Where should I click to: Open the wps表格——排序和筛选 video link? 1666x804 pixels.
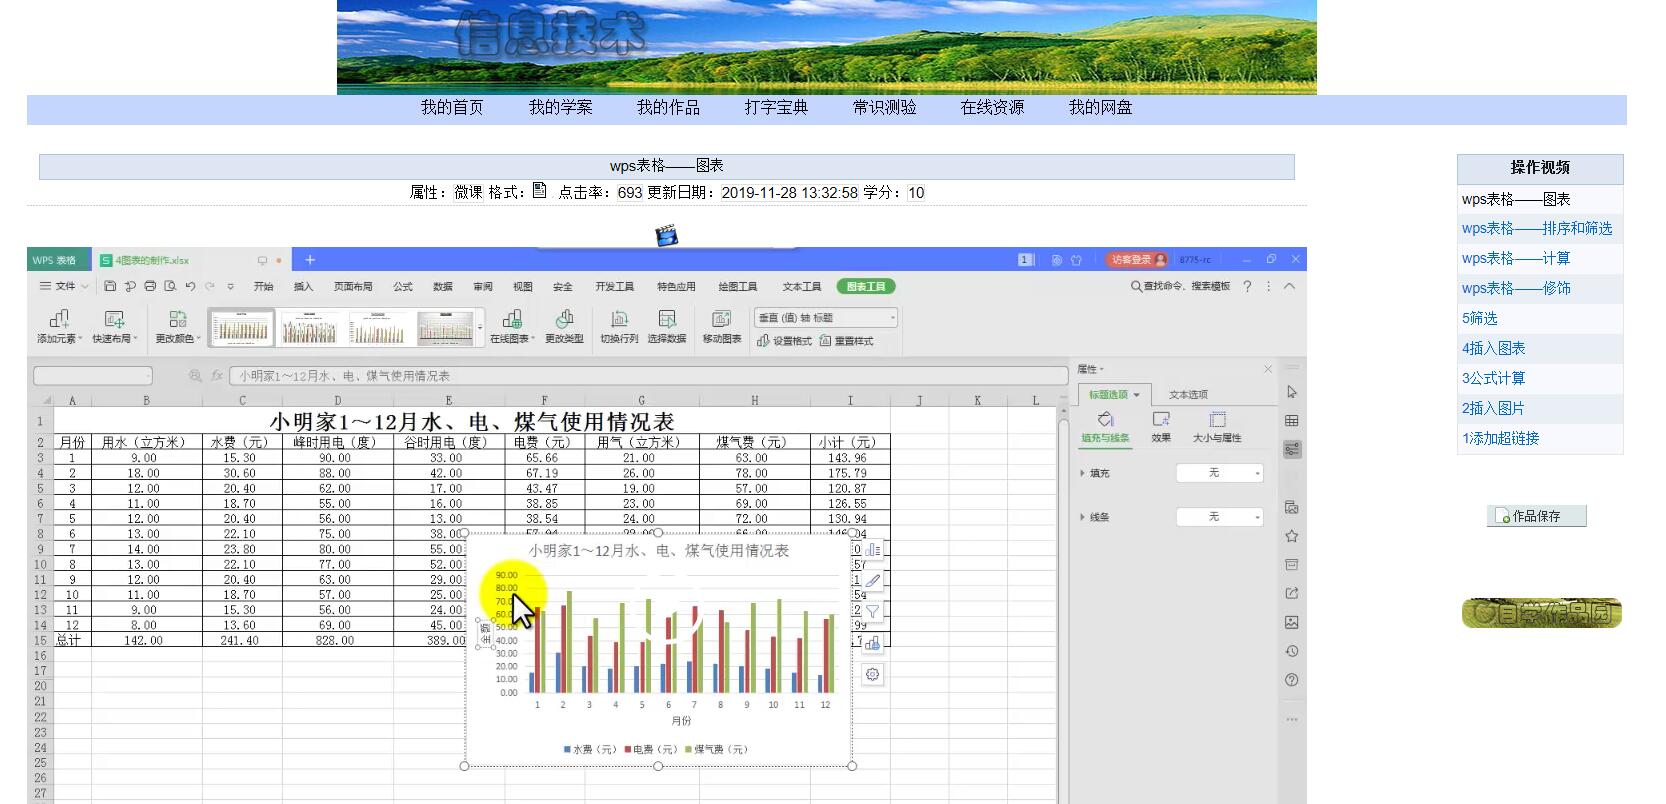point(1537,228)
